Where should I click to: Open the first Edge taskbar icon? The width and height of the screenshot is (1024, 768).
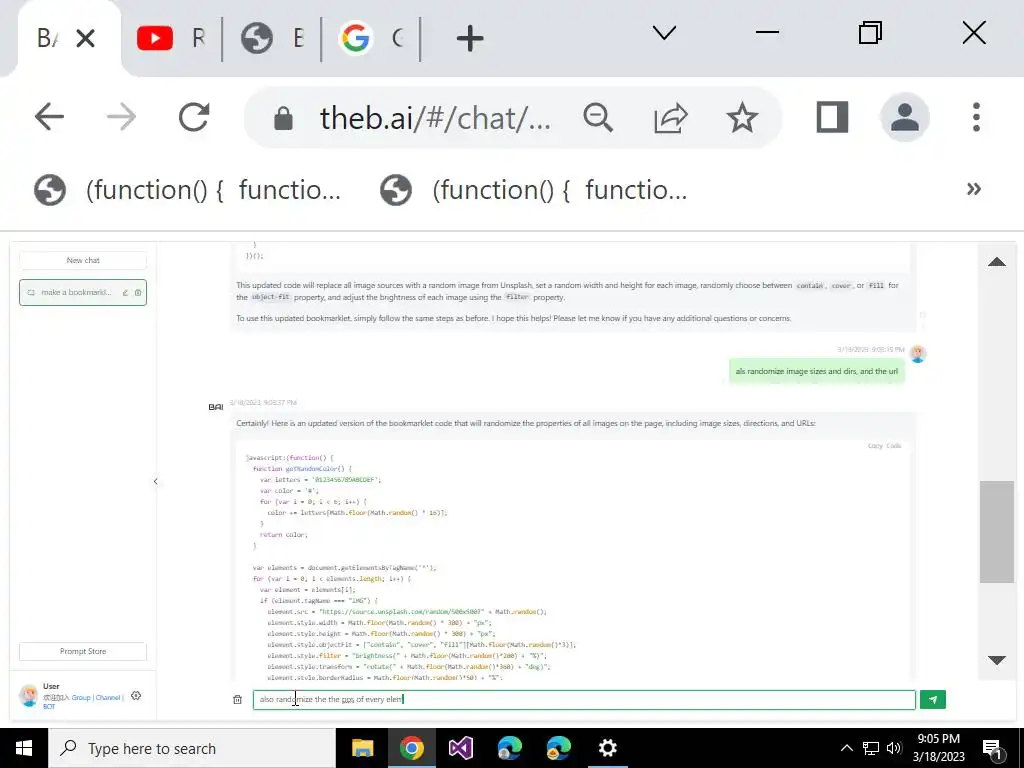coord(509,748)
